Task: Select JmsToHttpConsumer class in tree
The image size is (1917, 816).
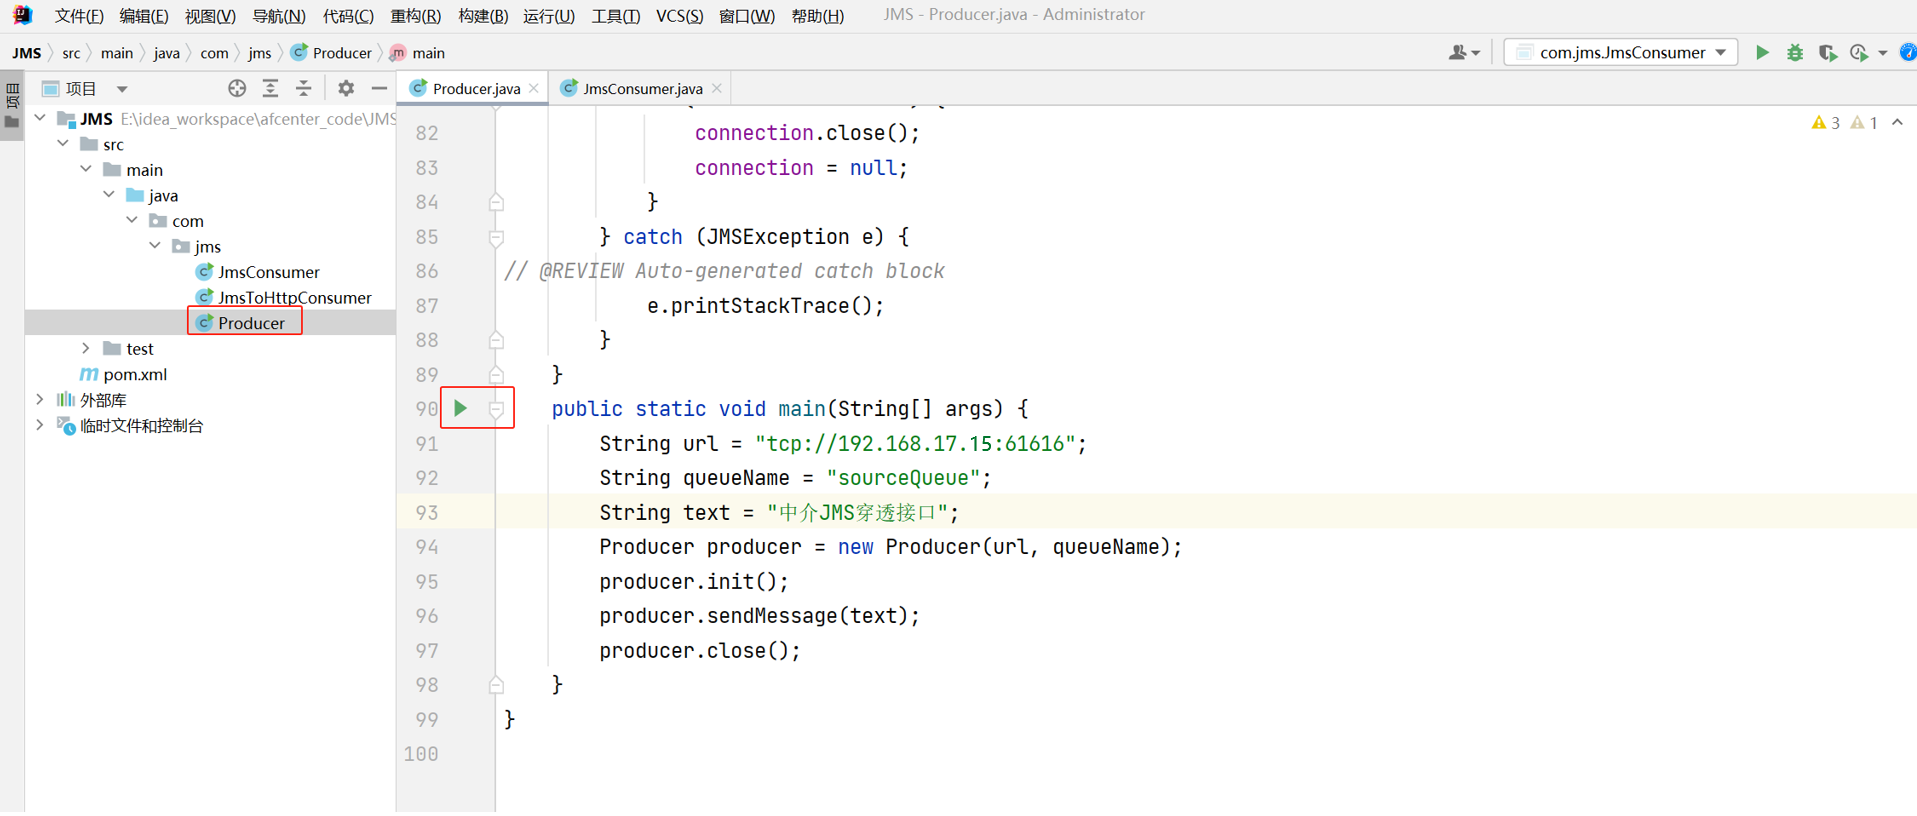Action: [294, 298]
